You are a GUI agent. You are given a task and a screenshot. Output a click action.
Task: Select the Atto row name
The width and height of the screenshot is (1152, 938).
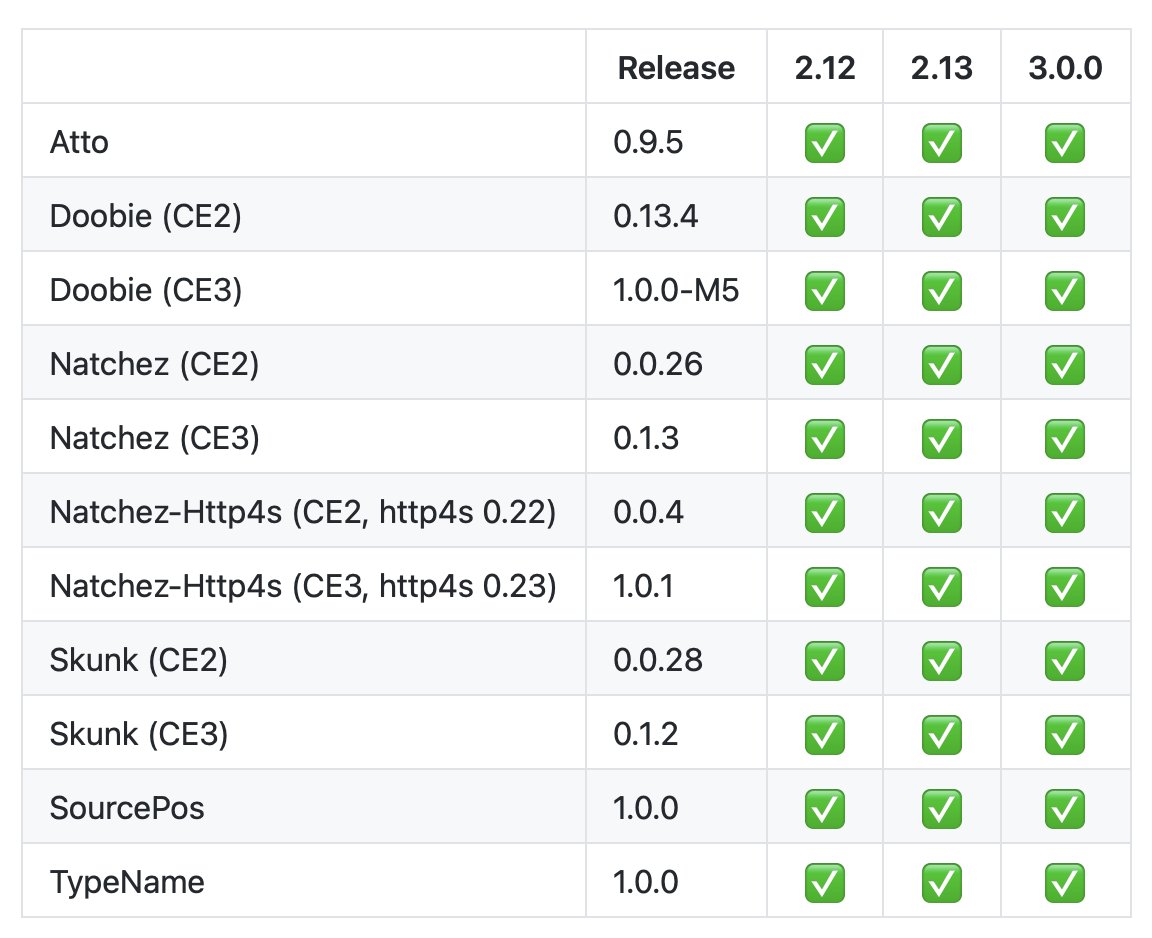(79, 142)
